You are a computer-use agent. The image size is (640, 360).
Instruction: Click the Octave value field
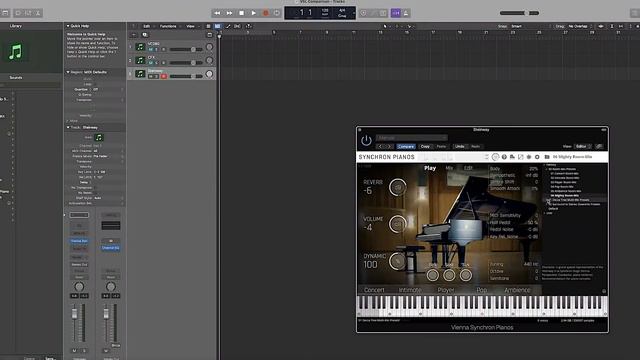pyautogui.click(x=536, y=271)
